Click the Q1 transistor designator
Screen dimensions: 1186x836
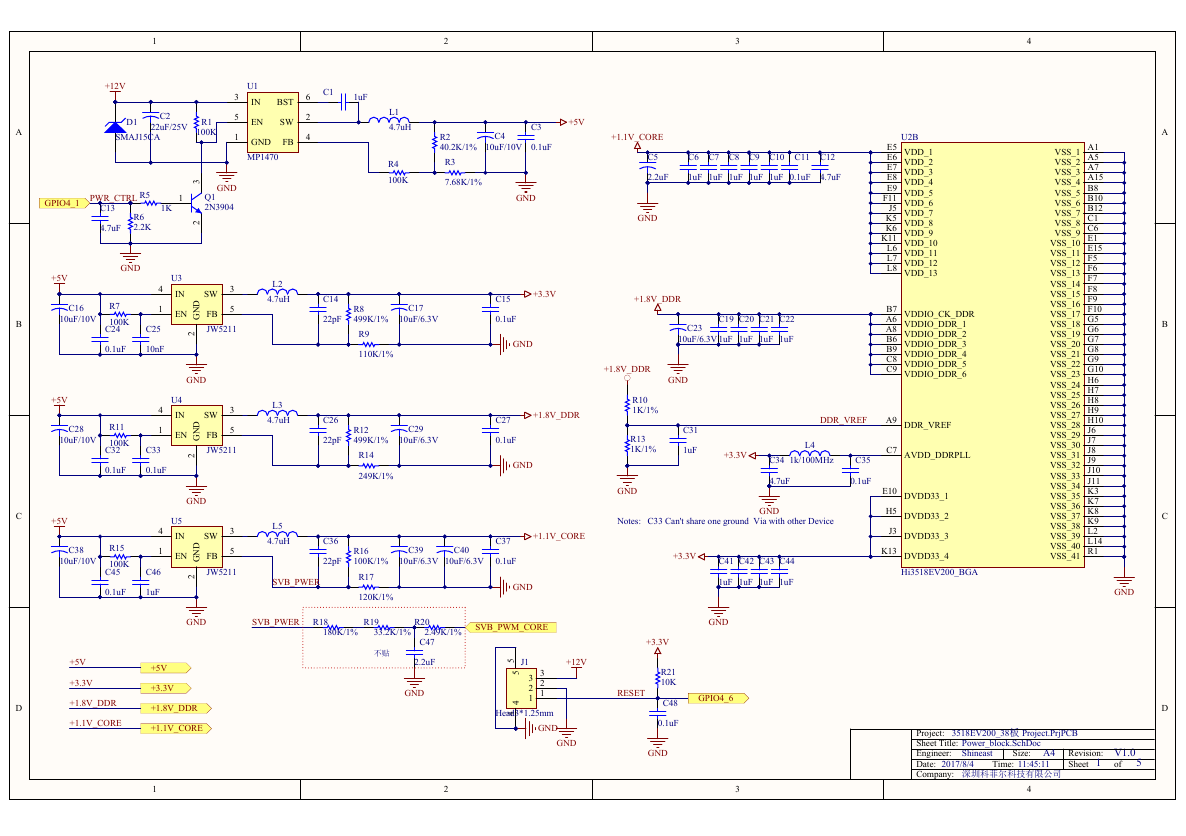point(210,197)
